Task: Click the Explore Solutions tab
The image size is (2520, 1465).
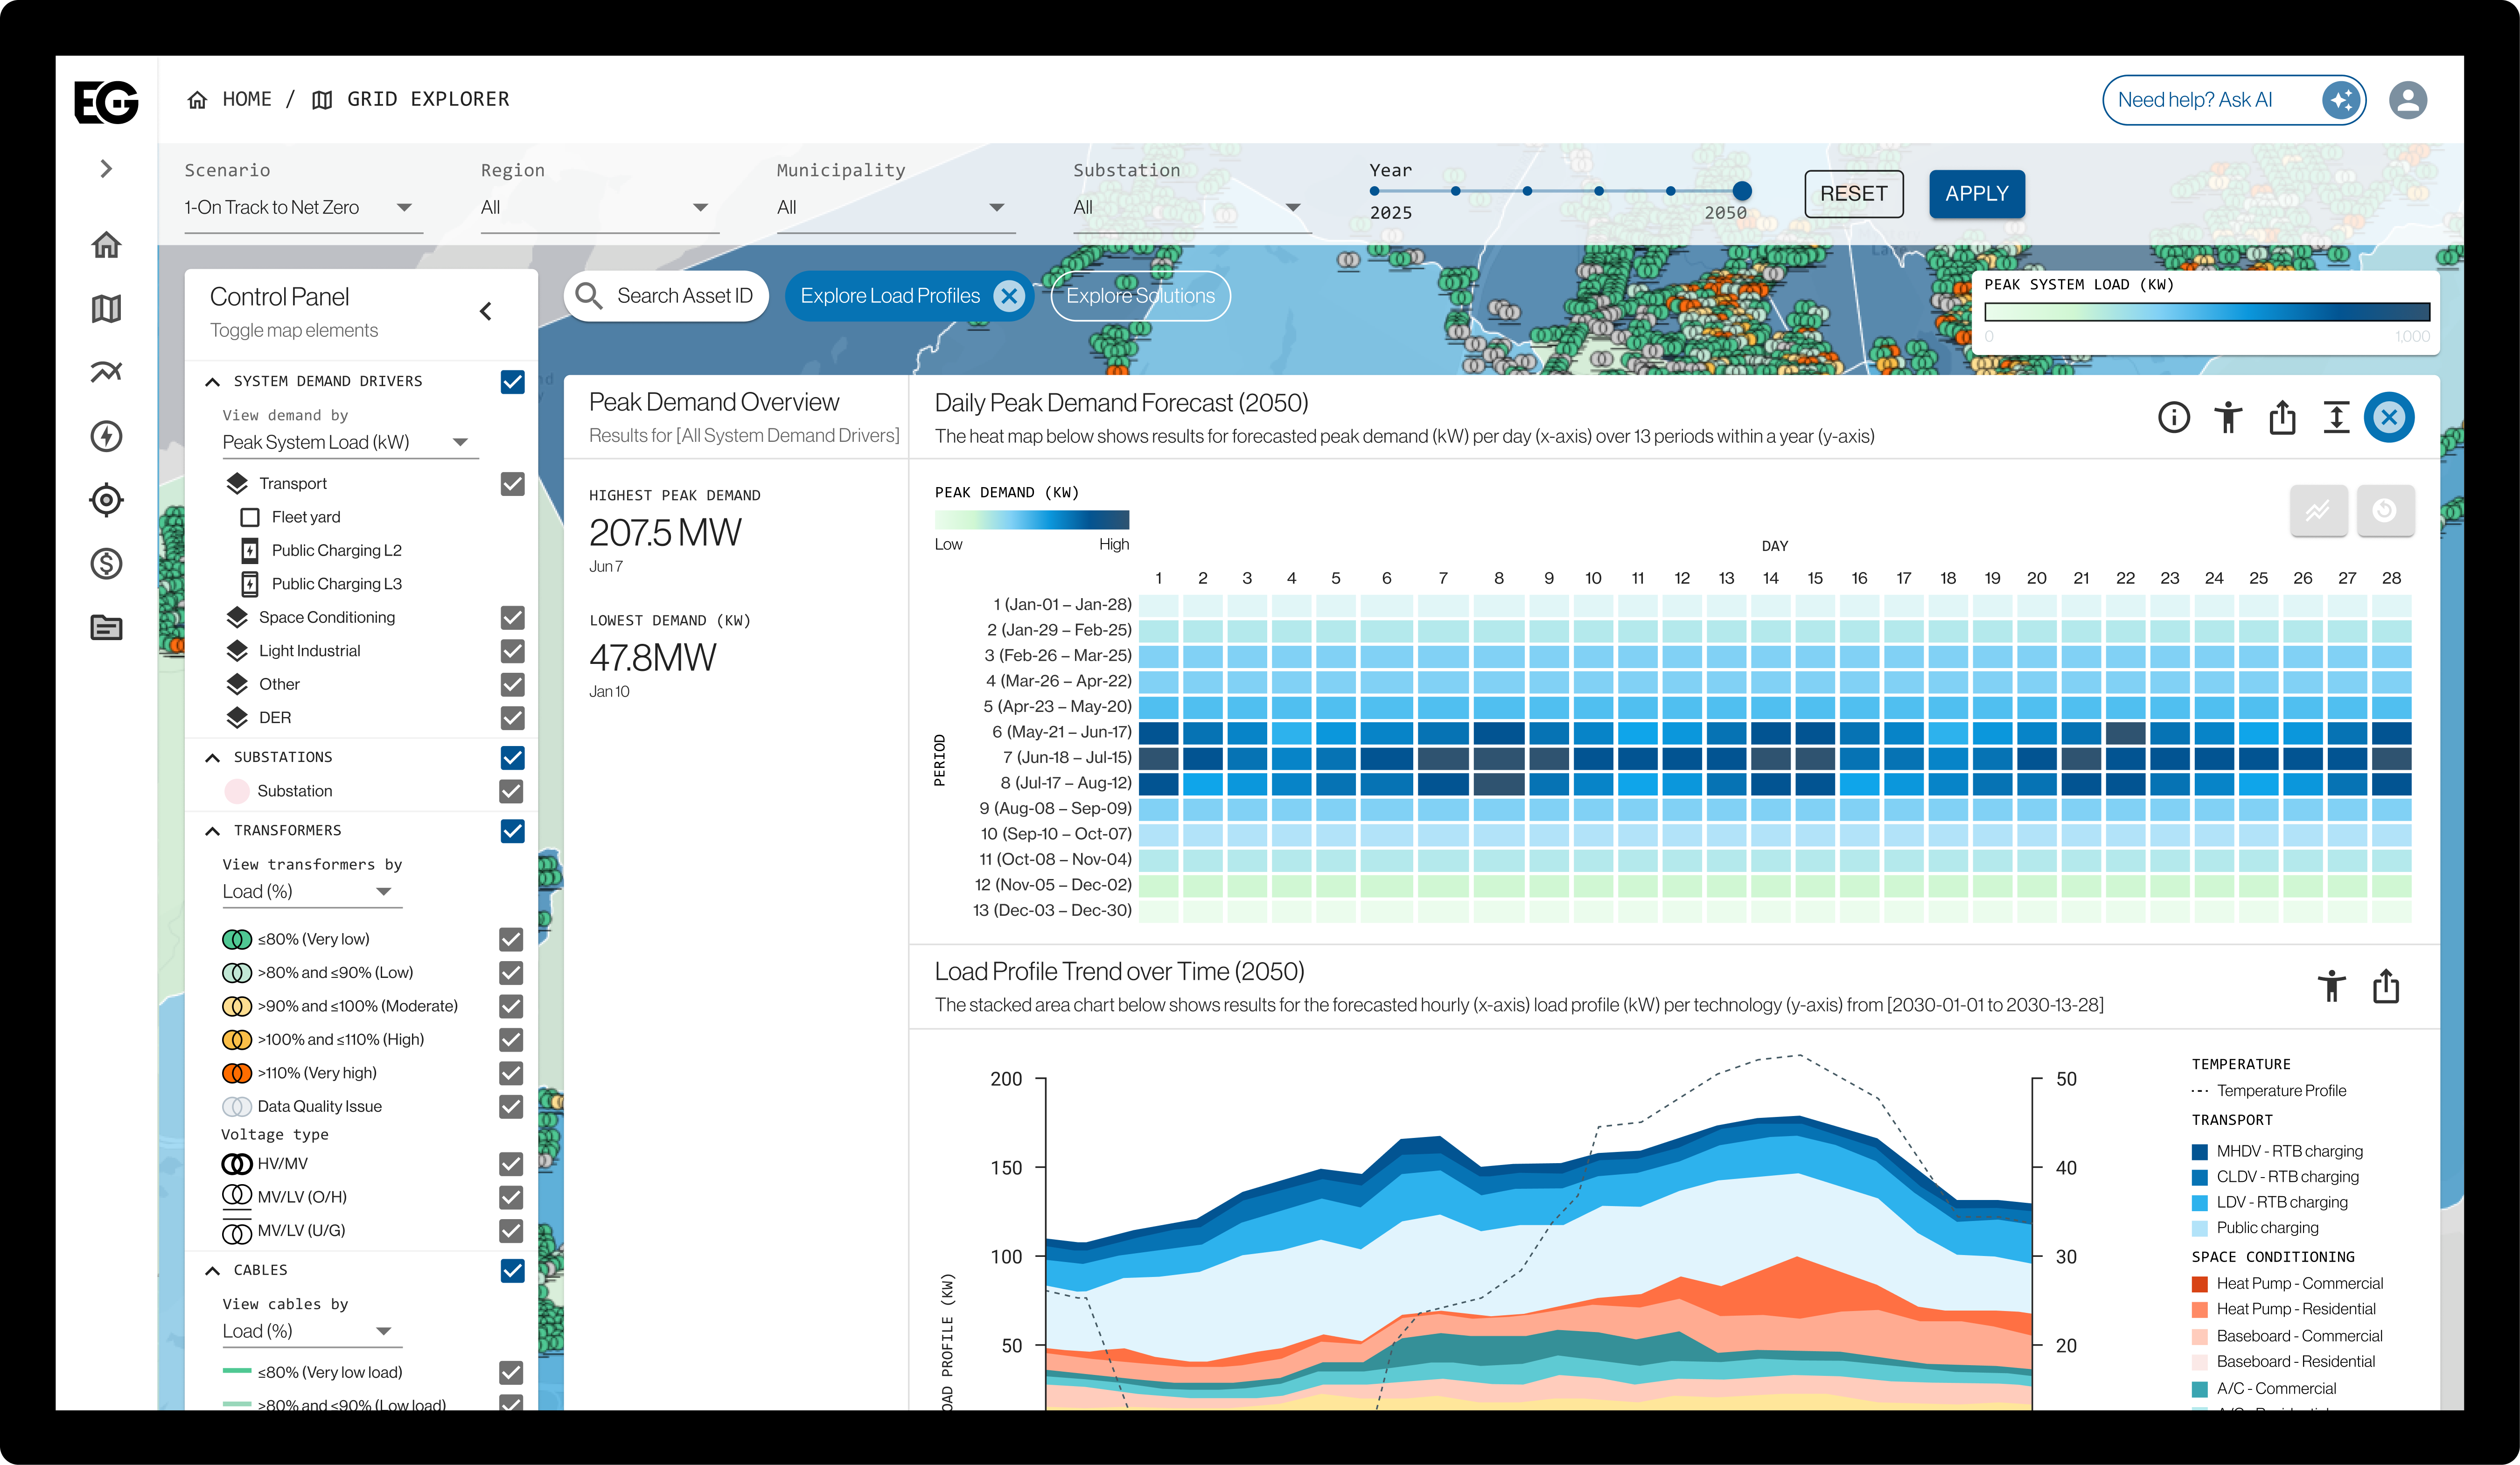Action: 1140,296
